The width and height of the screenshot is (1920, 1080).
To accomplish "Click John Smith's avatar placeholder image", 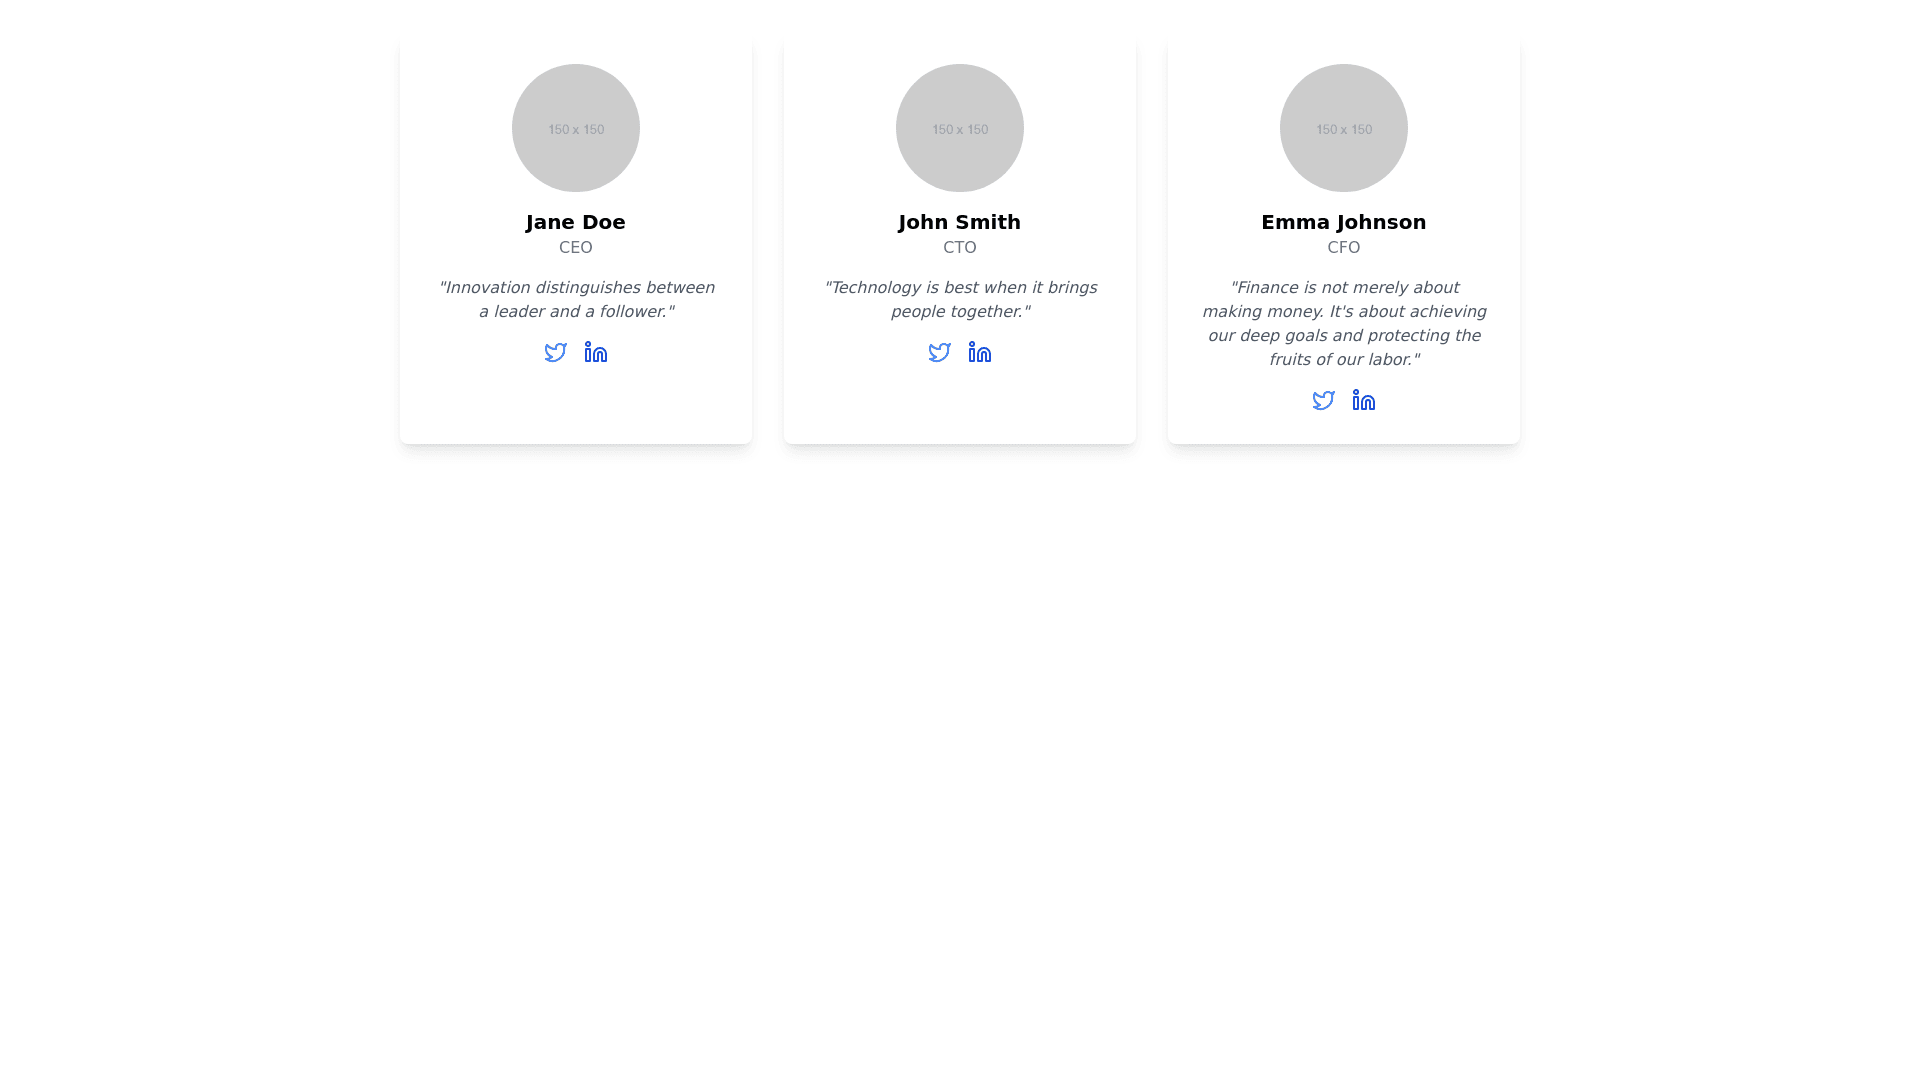I will (x=960, y=128).
